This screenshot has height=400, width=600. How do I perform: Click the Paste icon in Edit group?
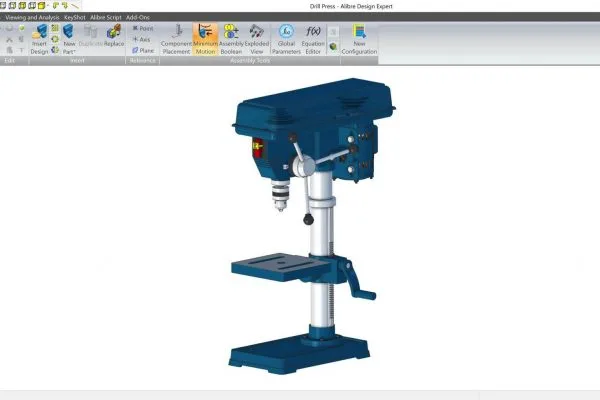[10, 50]
